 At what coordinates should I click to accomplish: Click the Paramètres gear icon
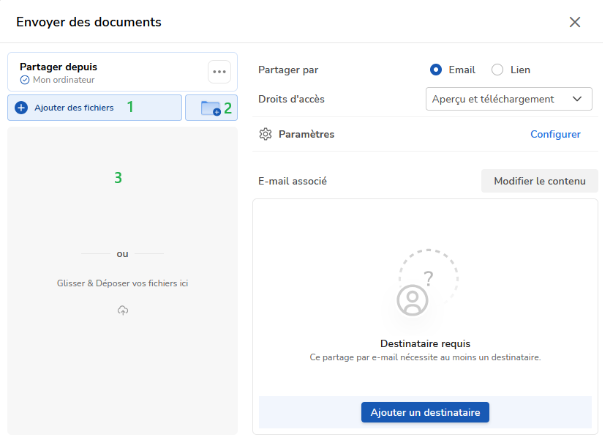(x=265, y=134)
